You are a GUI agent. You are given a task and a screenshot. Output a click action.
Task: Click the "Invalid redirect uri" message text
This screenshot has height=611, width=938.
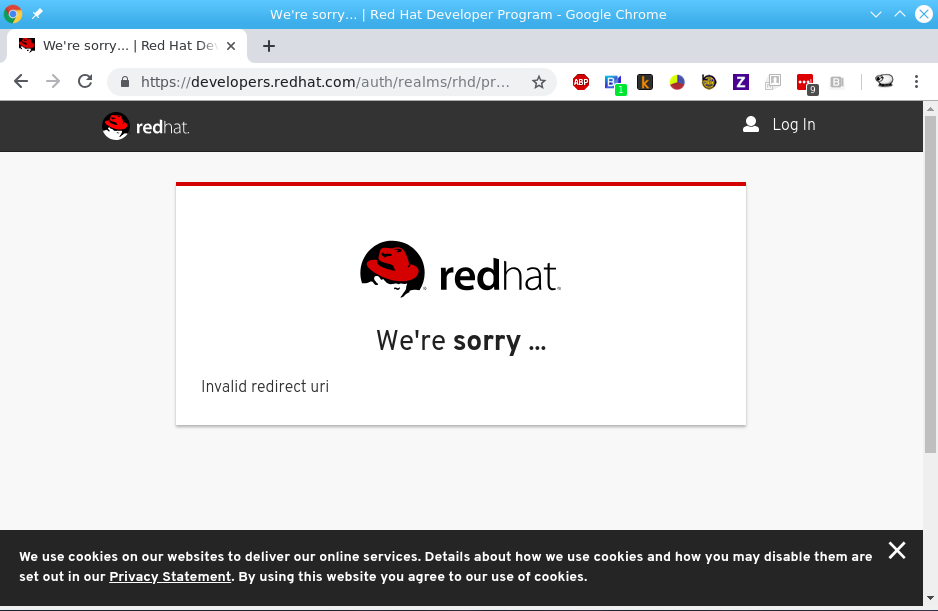[265, 387]
